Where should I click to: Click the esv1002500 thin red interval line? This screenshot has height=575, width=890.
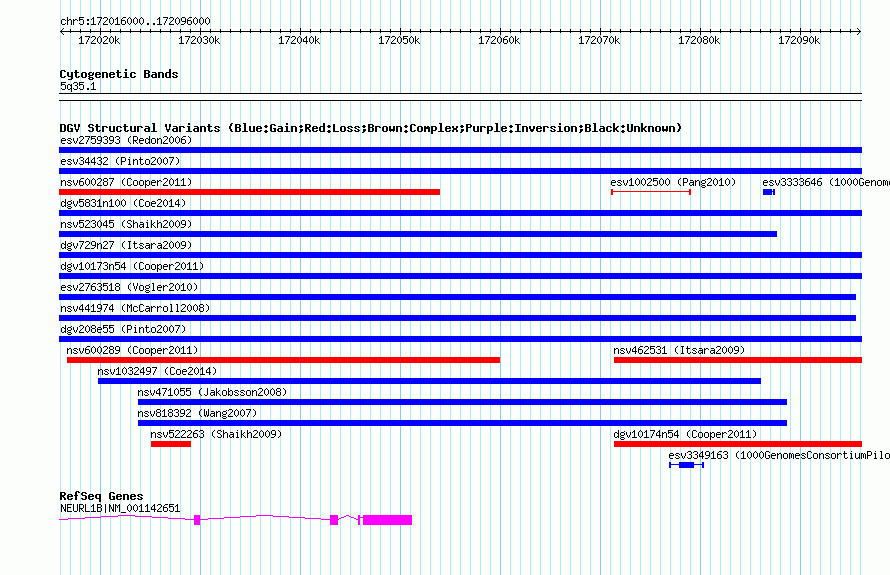(651, 192)
